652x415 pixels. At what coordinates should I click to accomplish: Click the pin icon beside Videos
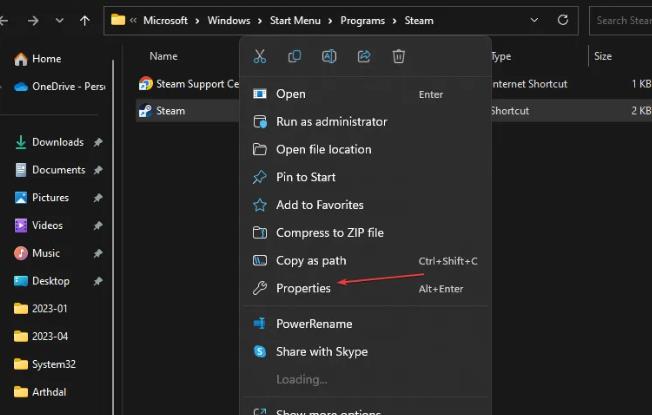click(x=98, y=226)
